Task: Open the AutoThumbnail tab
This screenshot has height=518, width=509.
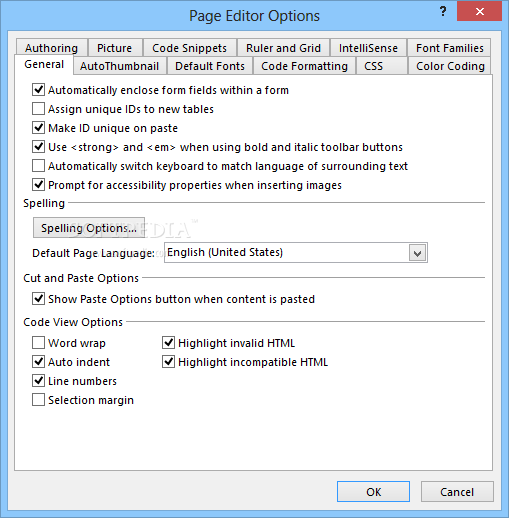Action: [119, 66]
